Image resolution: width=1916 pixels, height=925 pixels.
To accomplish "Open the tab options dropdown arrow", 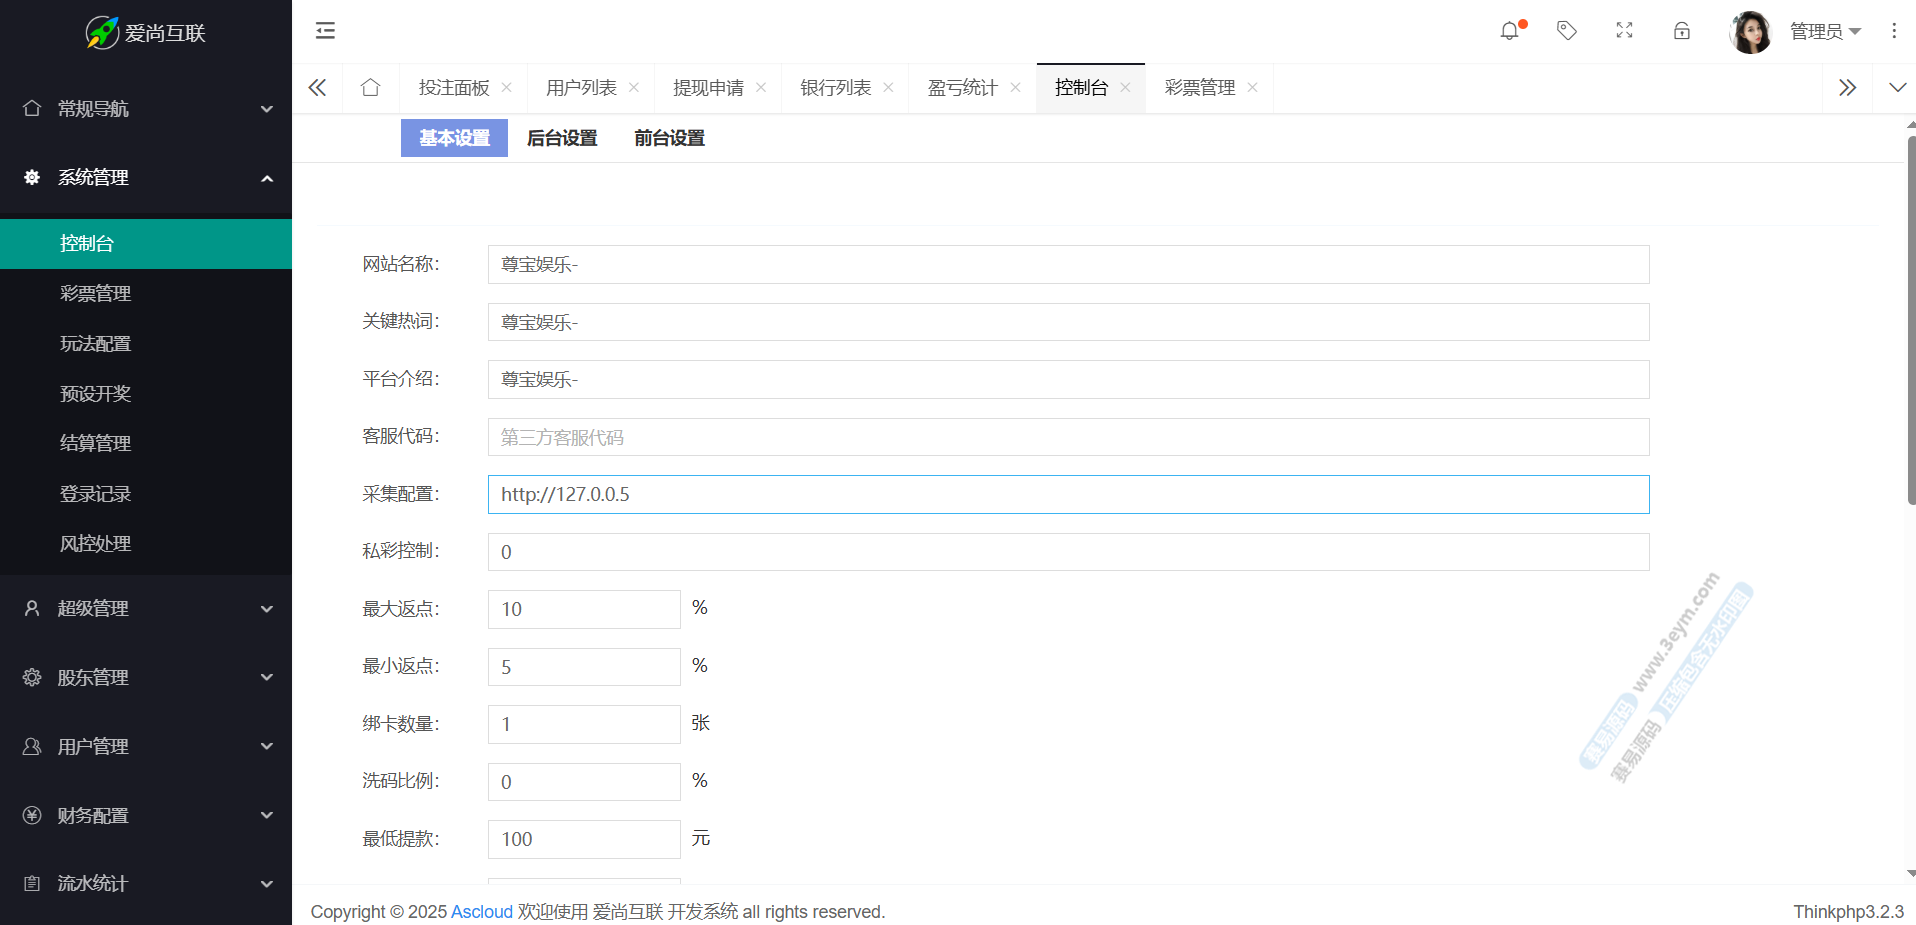I will click(x=1897, y=88).
